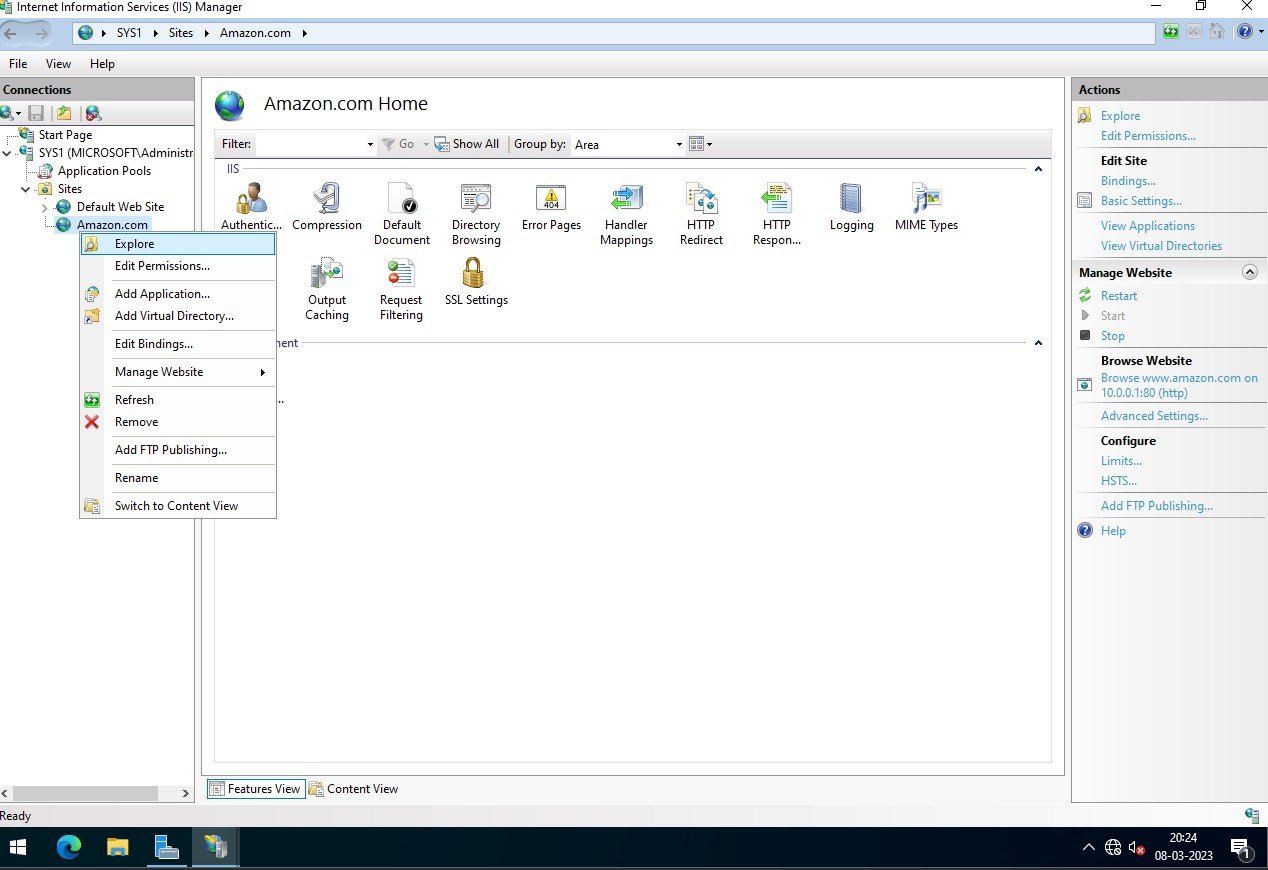Expand the Manage Website context submenu
Screen dimensions: 1268x870
[178, 372]
